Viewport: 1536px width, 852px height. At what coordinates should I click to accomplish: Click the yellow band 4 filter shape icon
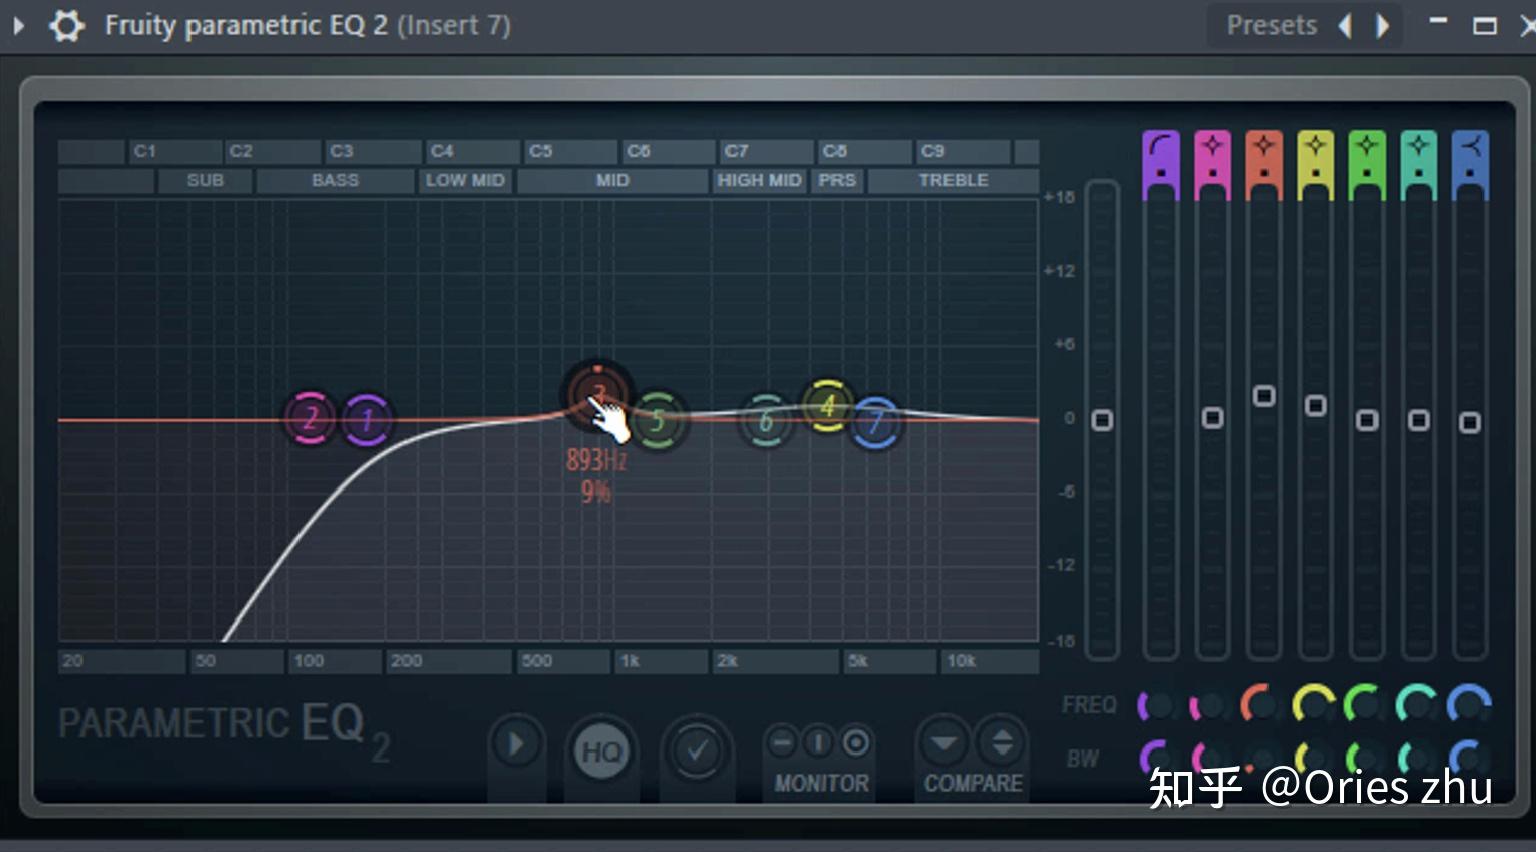point(1315,160)
